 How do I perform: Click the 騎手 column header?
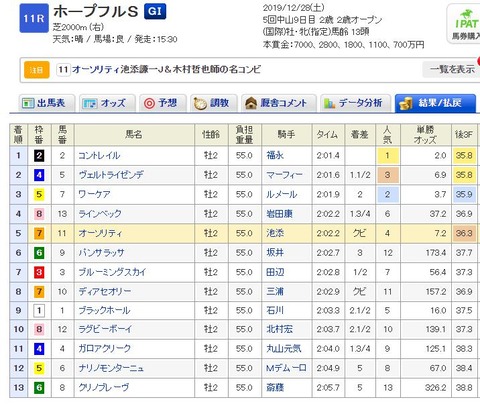coord(286,135)
